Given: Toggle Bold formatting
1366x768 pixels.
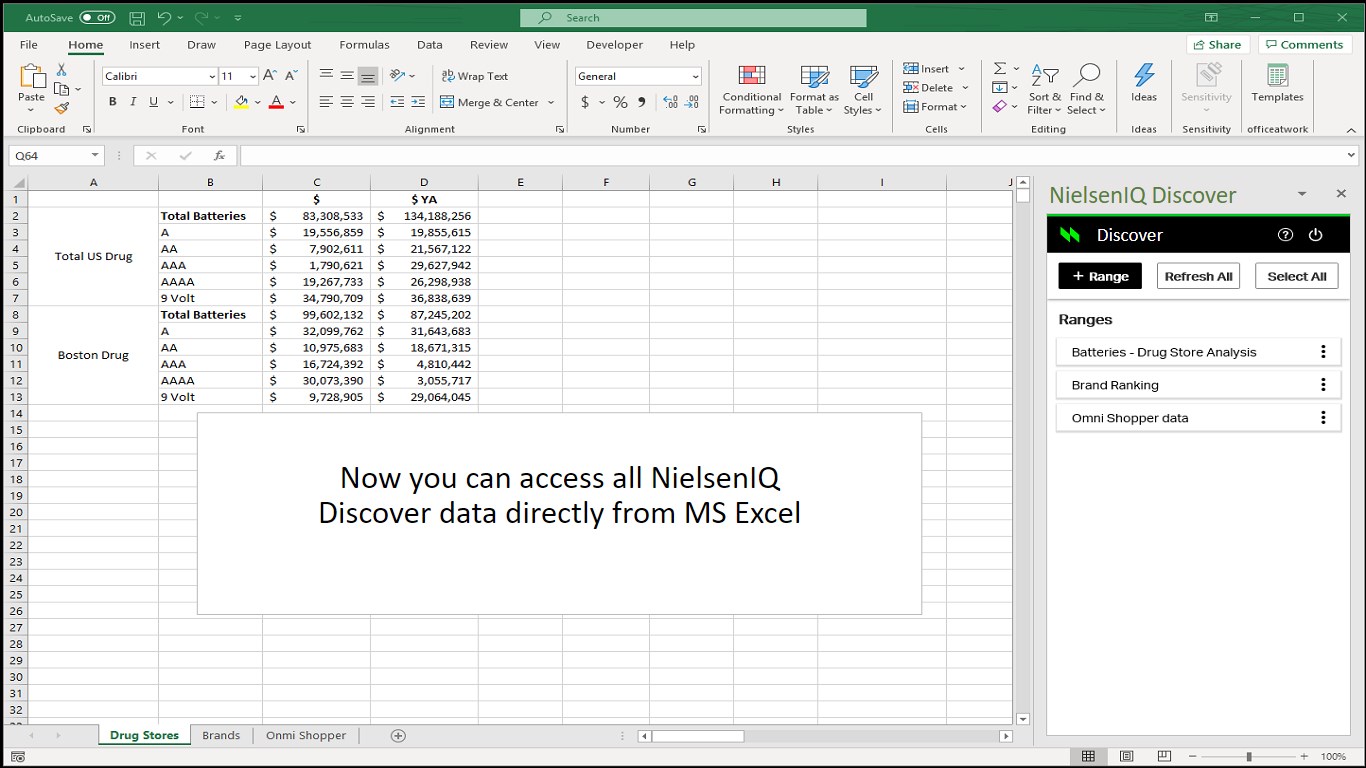Looking at the screenshot, I should click(x=113, y=102).
